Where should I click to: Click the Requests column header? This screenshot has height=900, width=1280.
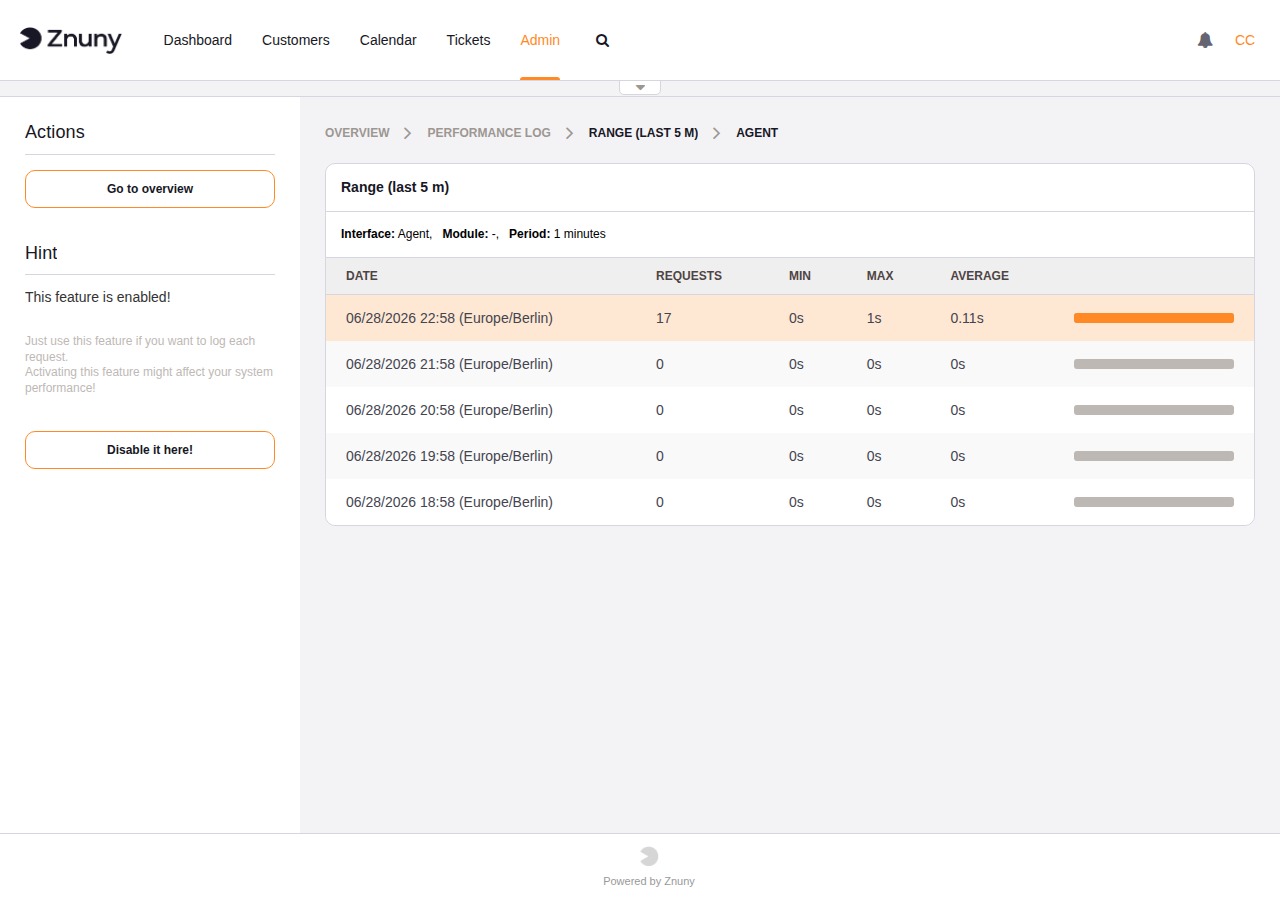pos(689,276)
